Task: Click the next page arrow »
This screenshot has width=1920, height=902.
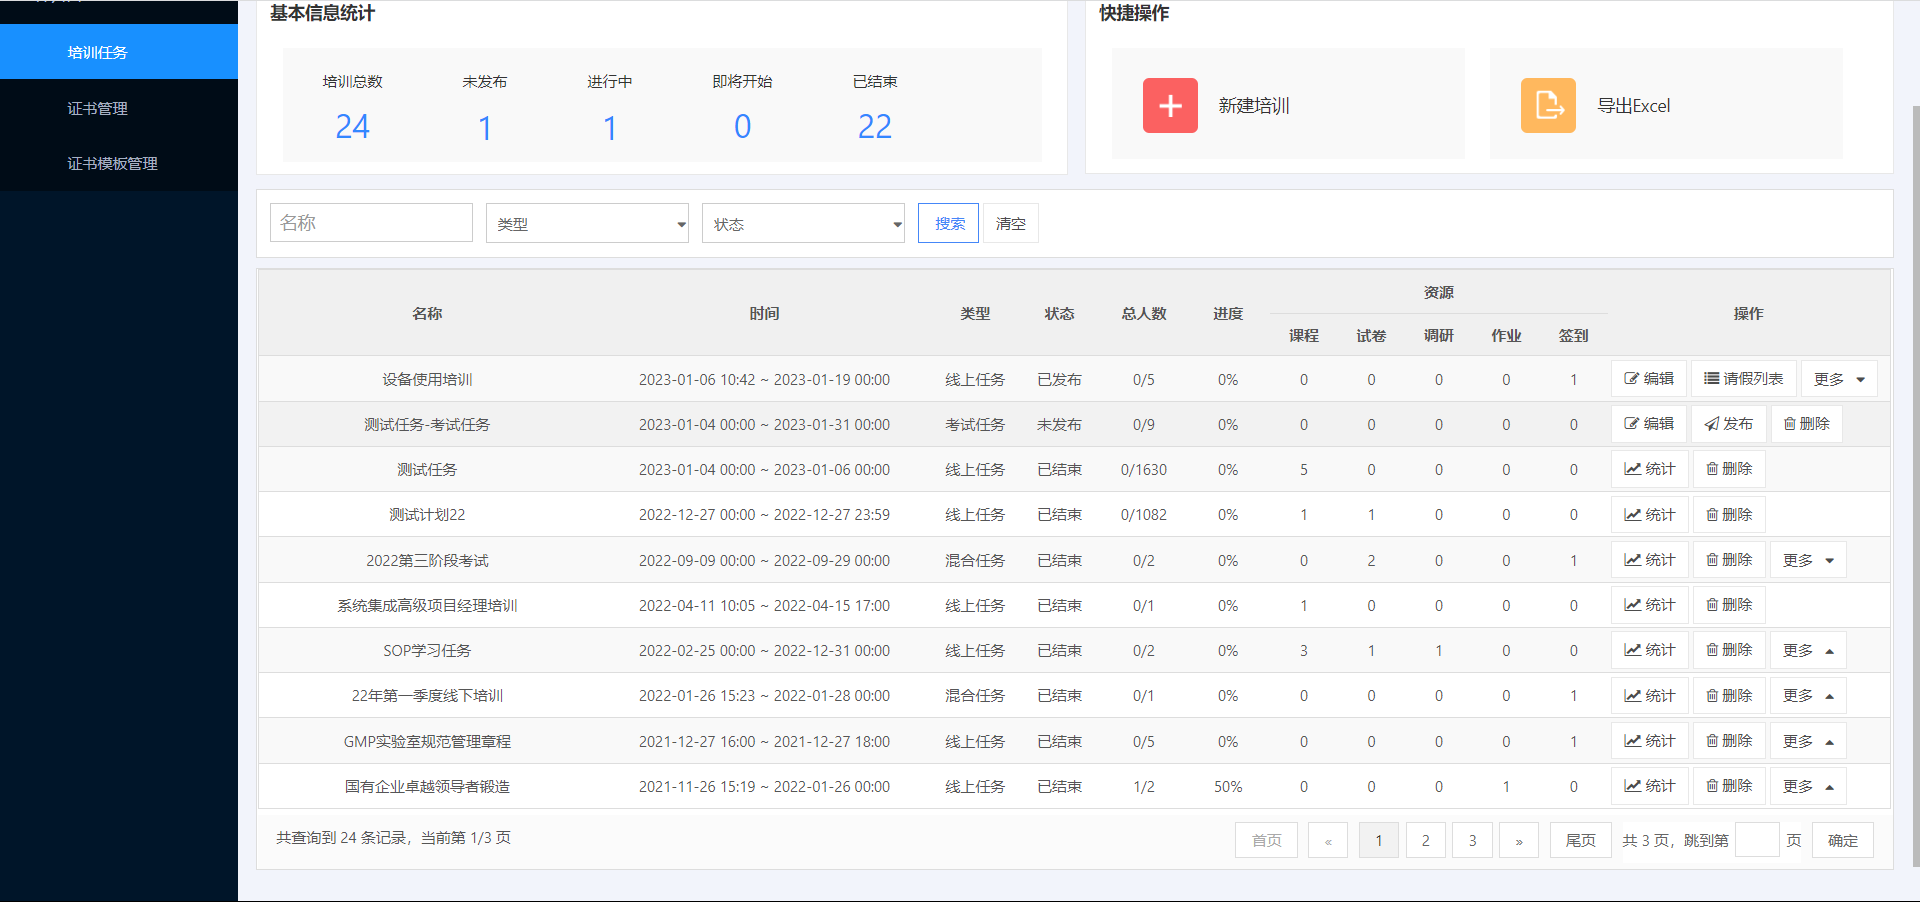Action: coord(1519,840)
